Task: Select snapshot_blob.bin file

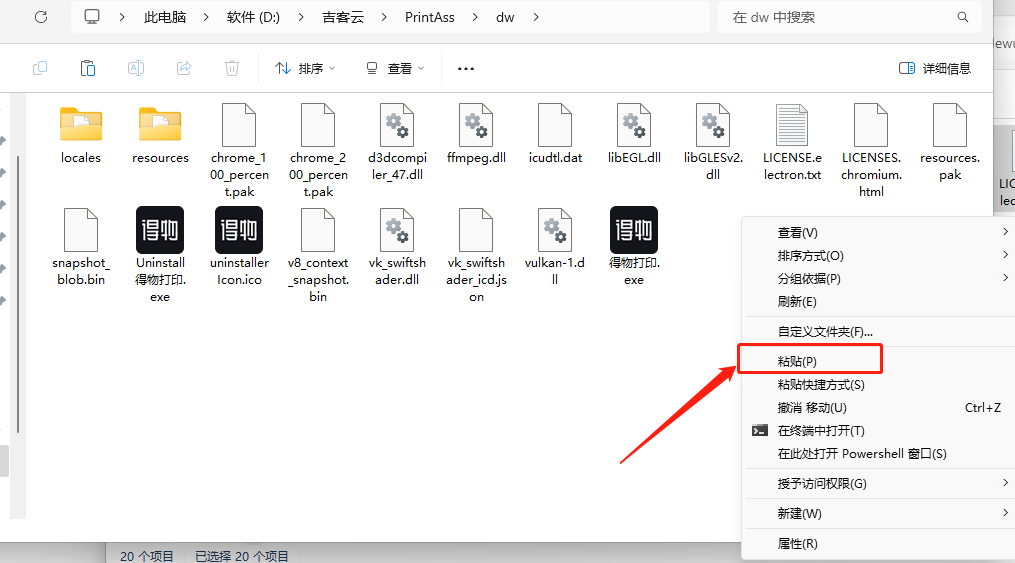Action: (x=81, y=247)
